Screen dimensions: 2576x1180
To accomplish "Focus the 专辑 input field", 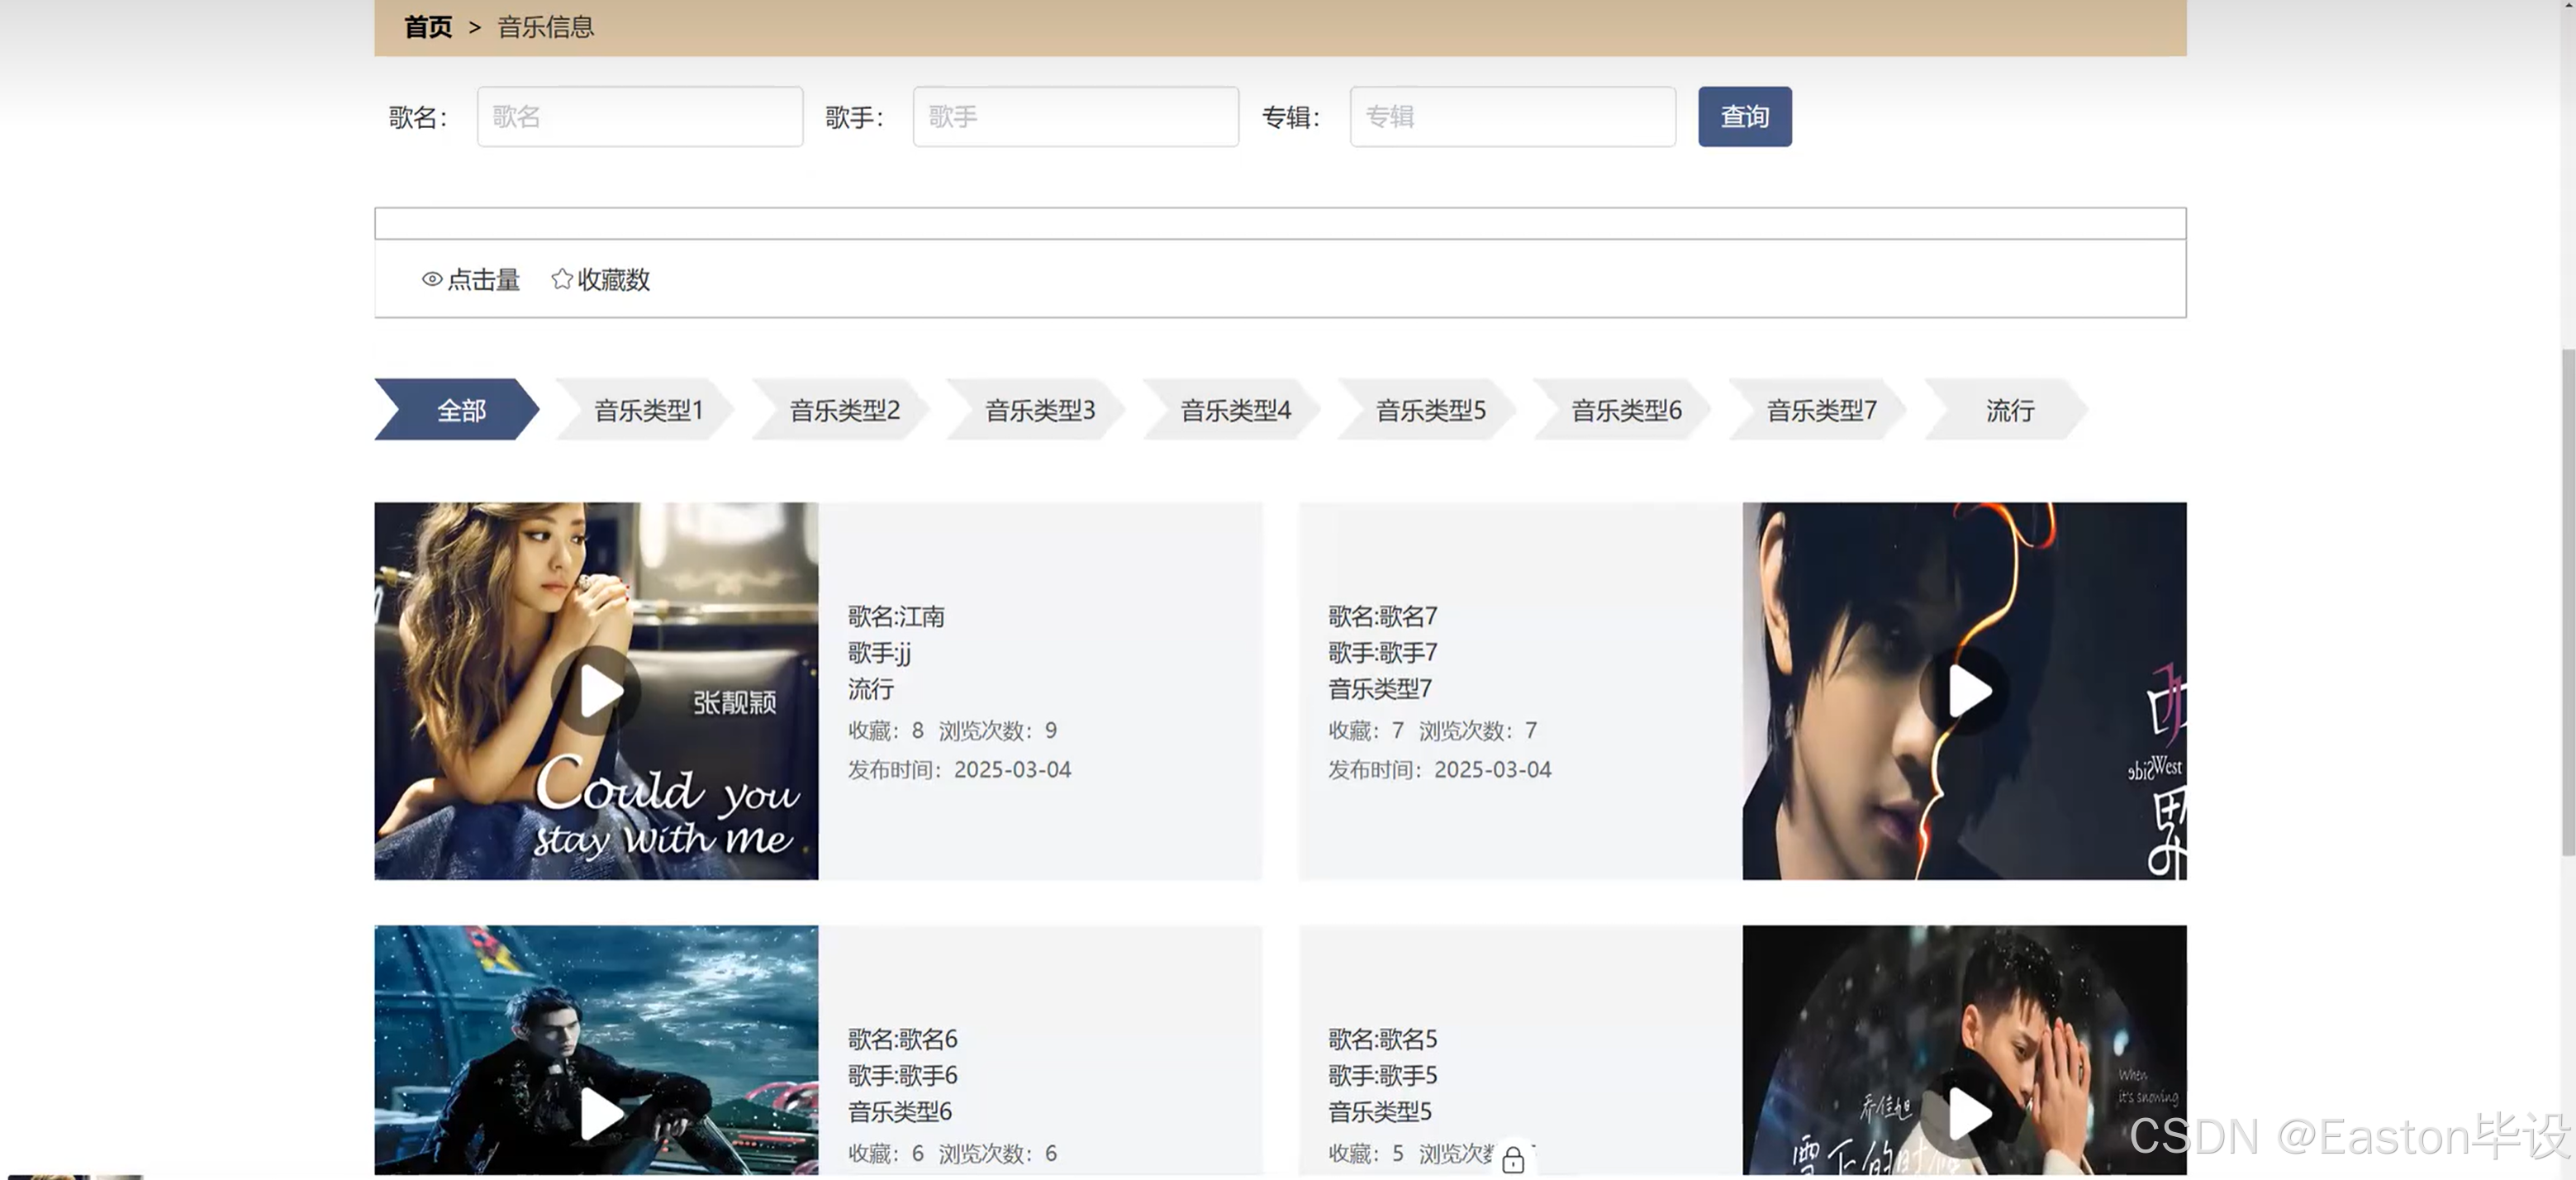I will 1512,117.
